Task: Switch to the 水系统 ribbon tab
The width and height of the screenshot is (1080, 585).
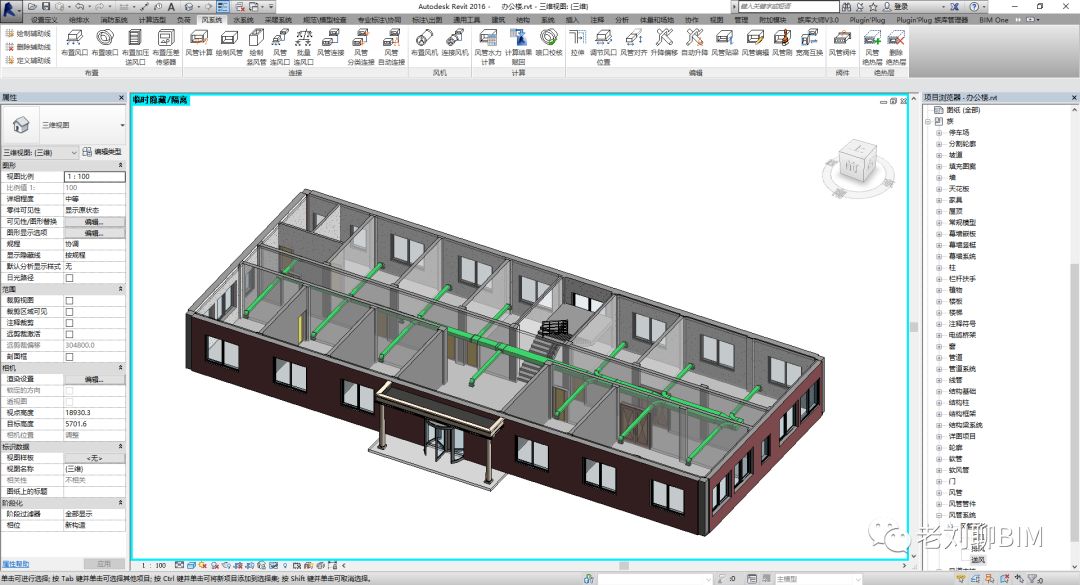Action: (243, 20)
